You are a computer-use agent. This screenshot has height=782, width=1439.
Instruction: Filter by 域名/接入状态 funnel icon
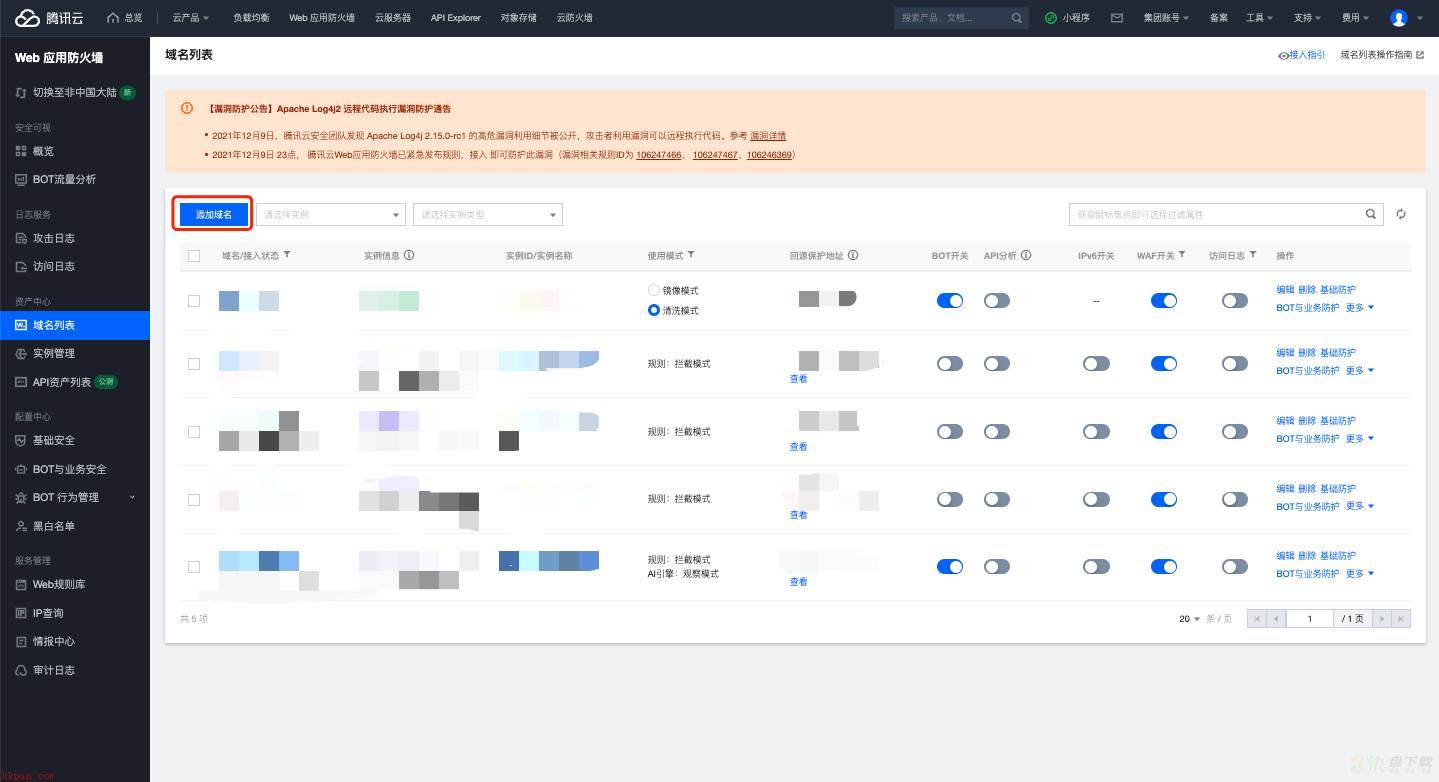[x=287, y=255]
